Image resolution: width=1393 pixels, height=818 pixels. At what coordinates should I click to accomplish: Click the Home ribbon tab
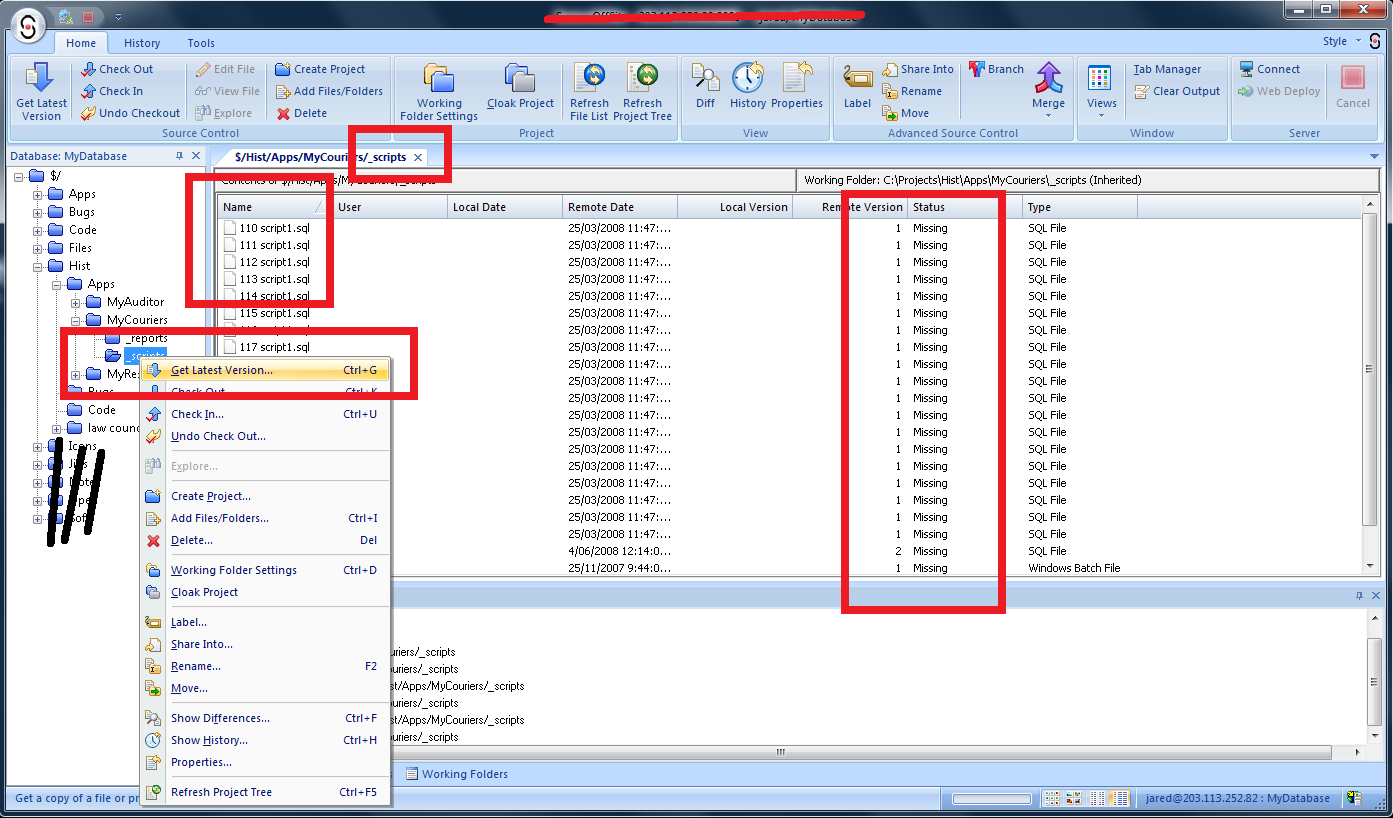point(81,43)
